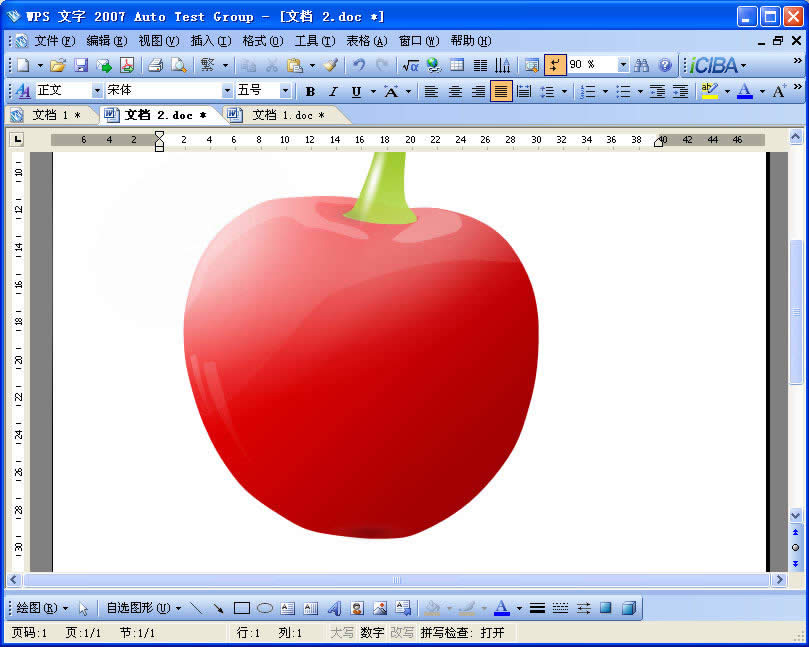Click the arrow line drawing tool
Screen dimensions: 809x647
point(218,608)
